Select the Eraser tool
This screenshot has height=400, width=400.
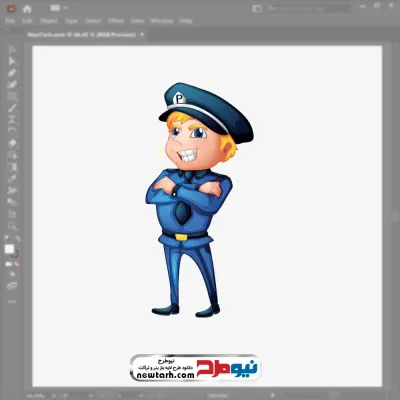[x=12, y=143]
